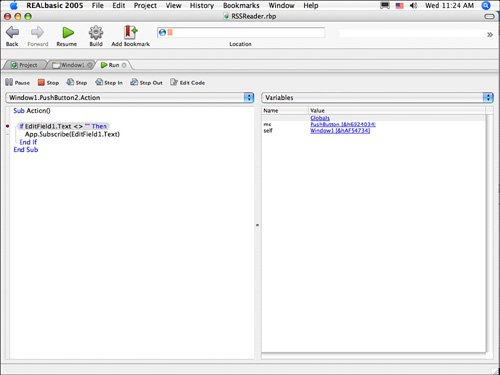Viewport: 500px width, 375px height.
Task: Switch to the Project tab
Action: pyautogui.click(x=24, y=65)
